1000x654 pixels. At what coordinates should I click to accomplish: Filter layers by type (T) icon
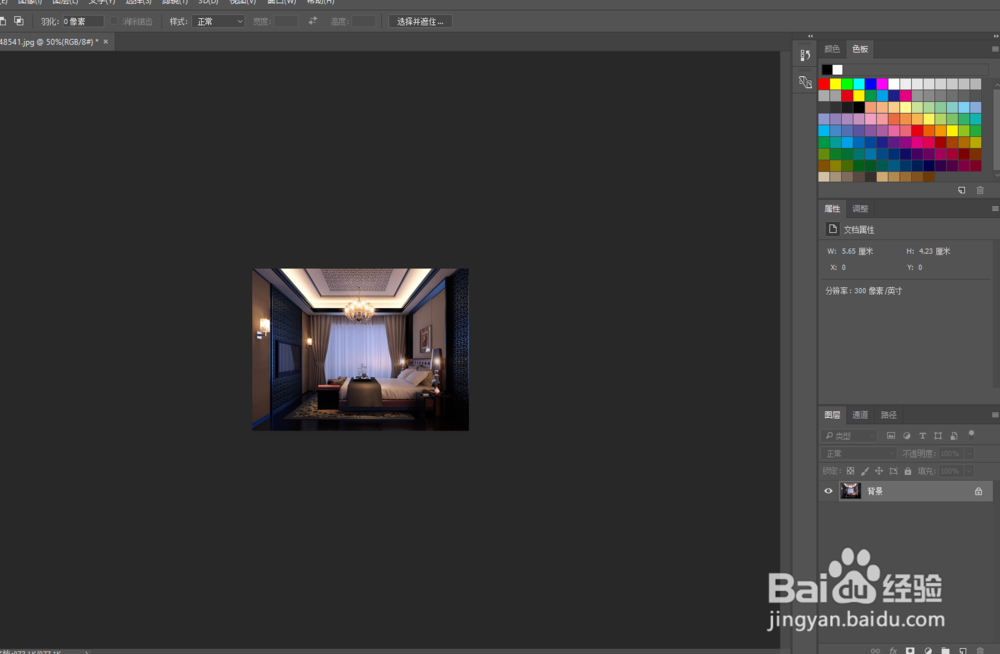[922, 436]
